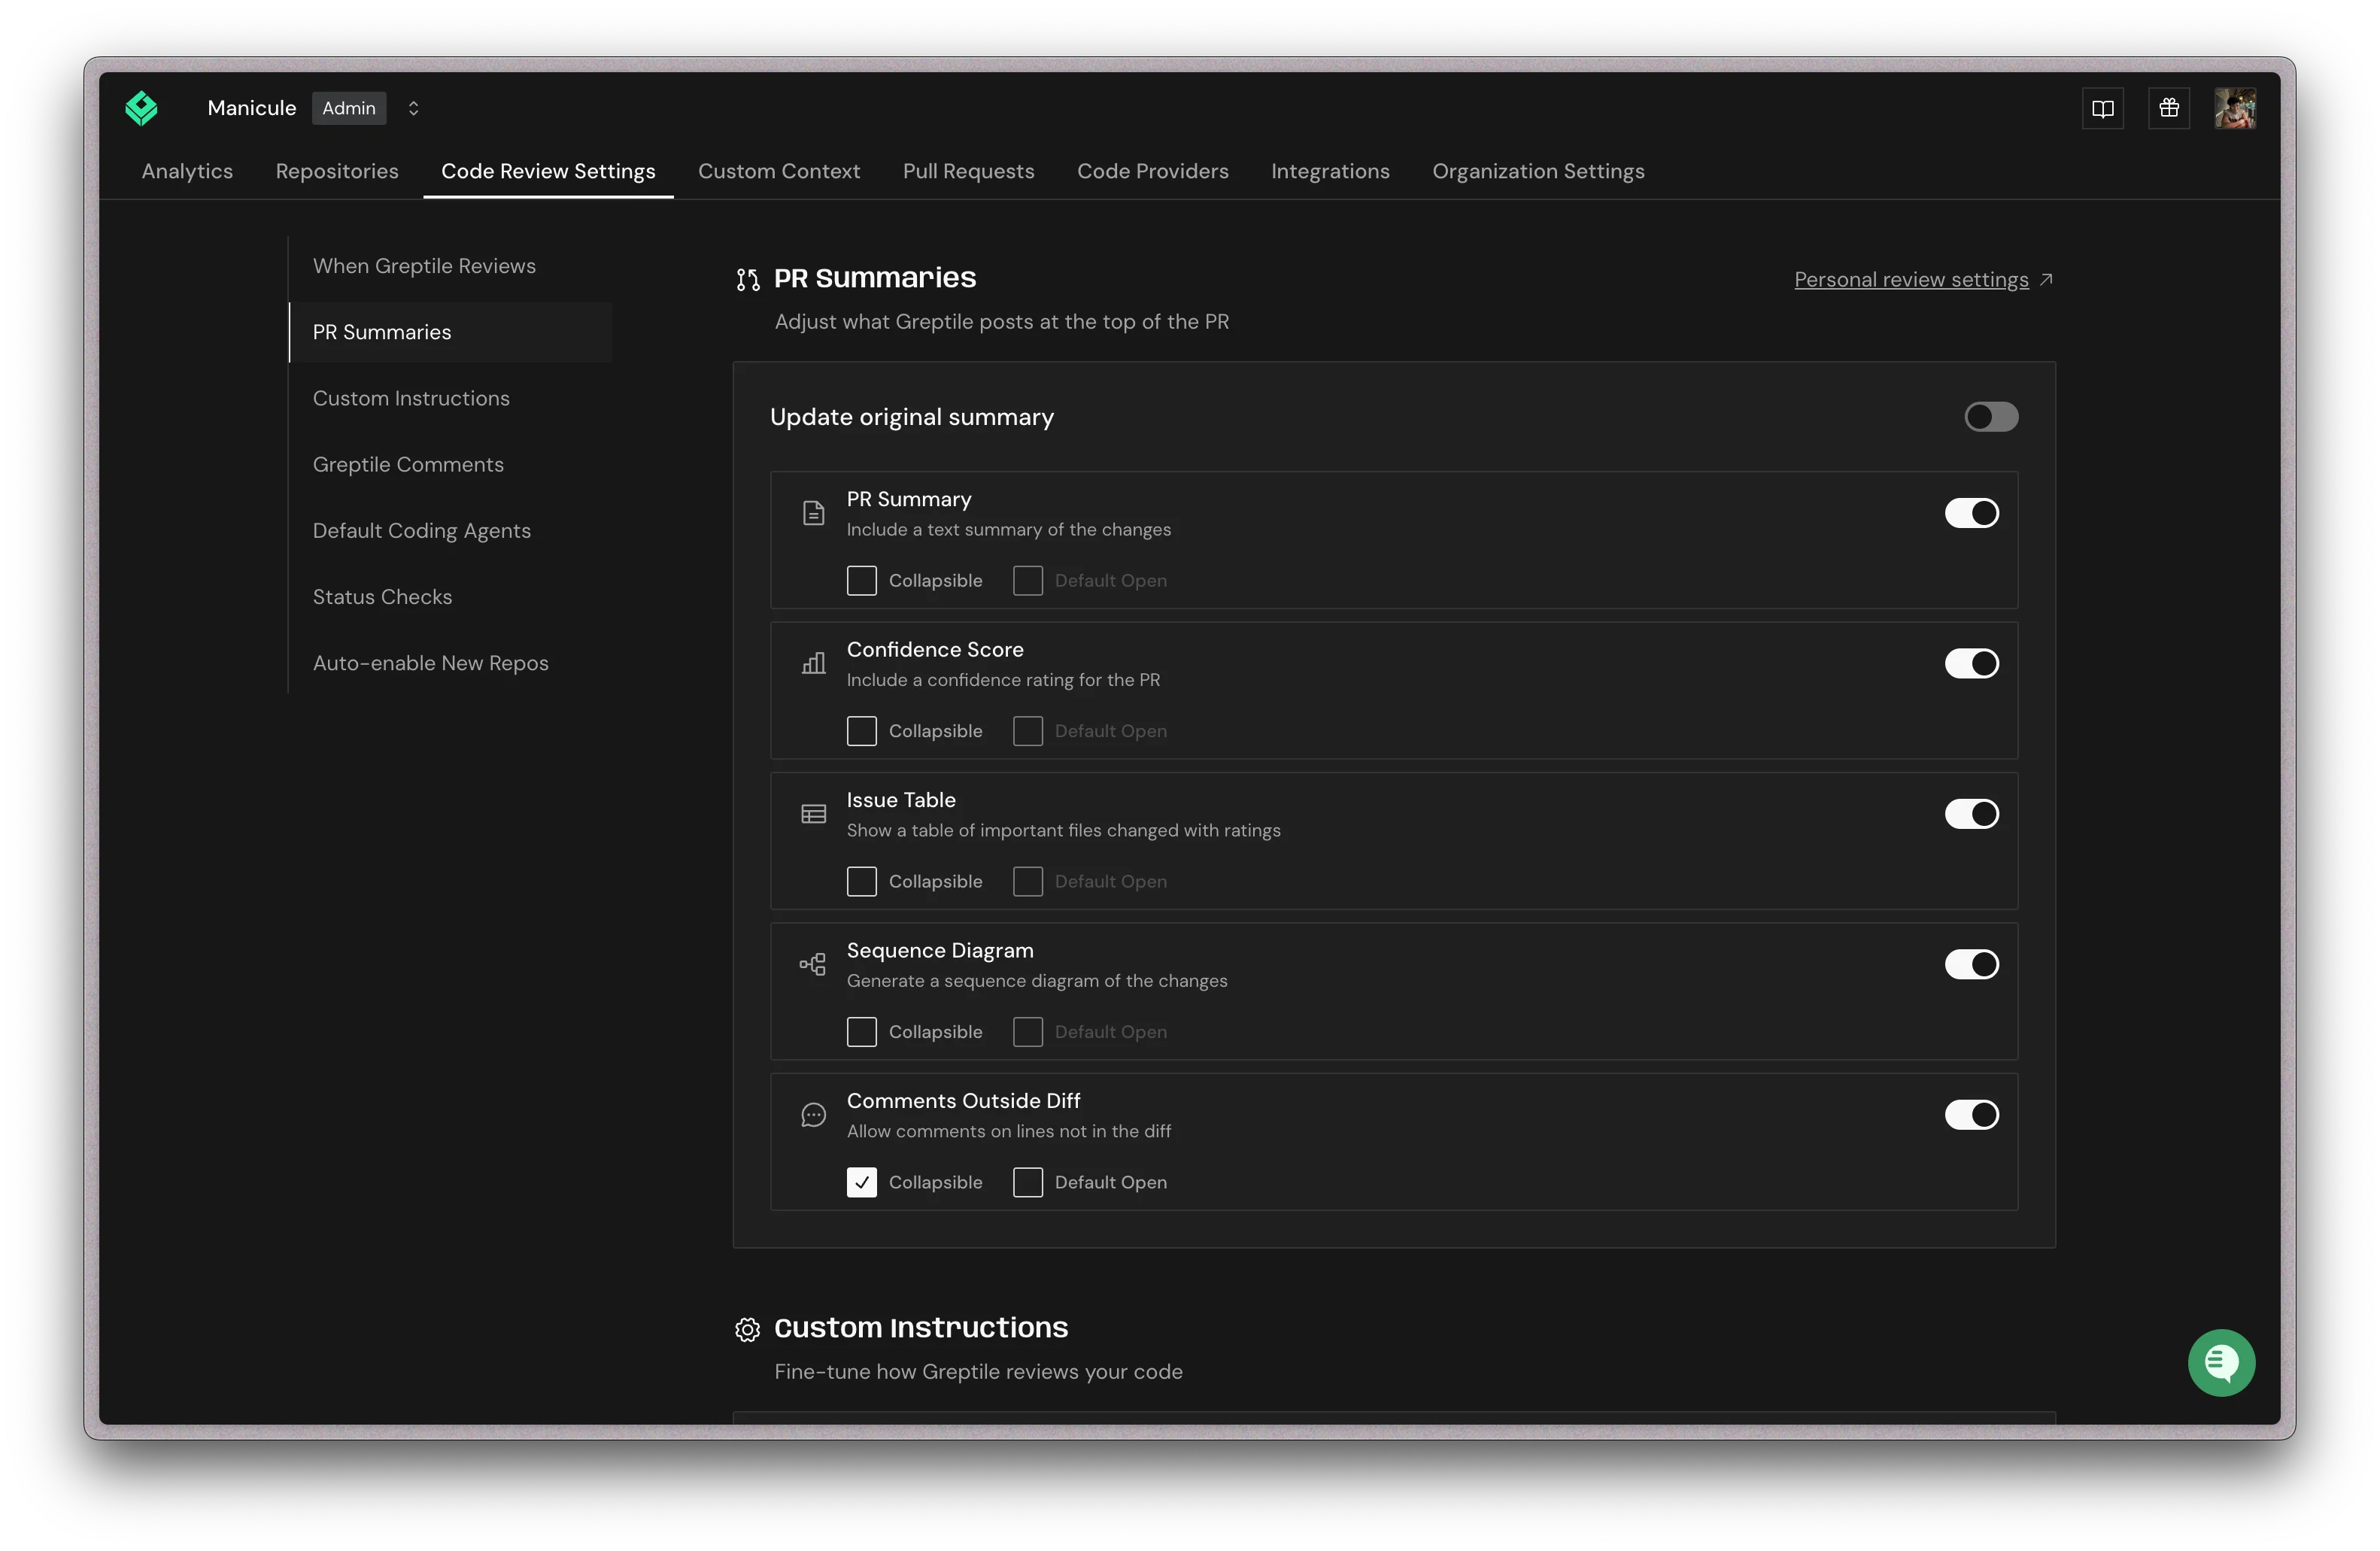Switch to the Code Providers tab
The width and height of the screenshot is (2380, 1551).
(x=1152, y=171)
